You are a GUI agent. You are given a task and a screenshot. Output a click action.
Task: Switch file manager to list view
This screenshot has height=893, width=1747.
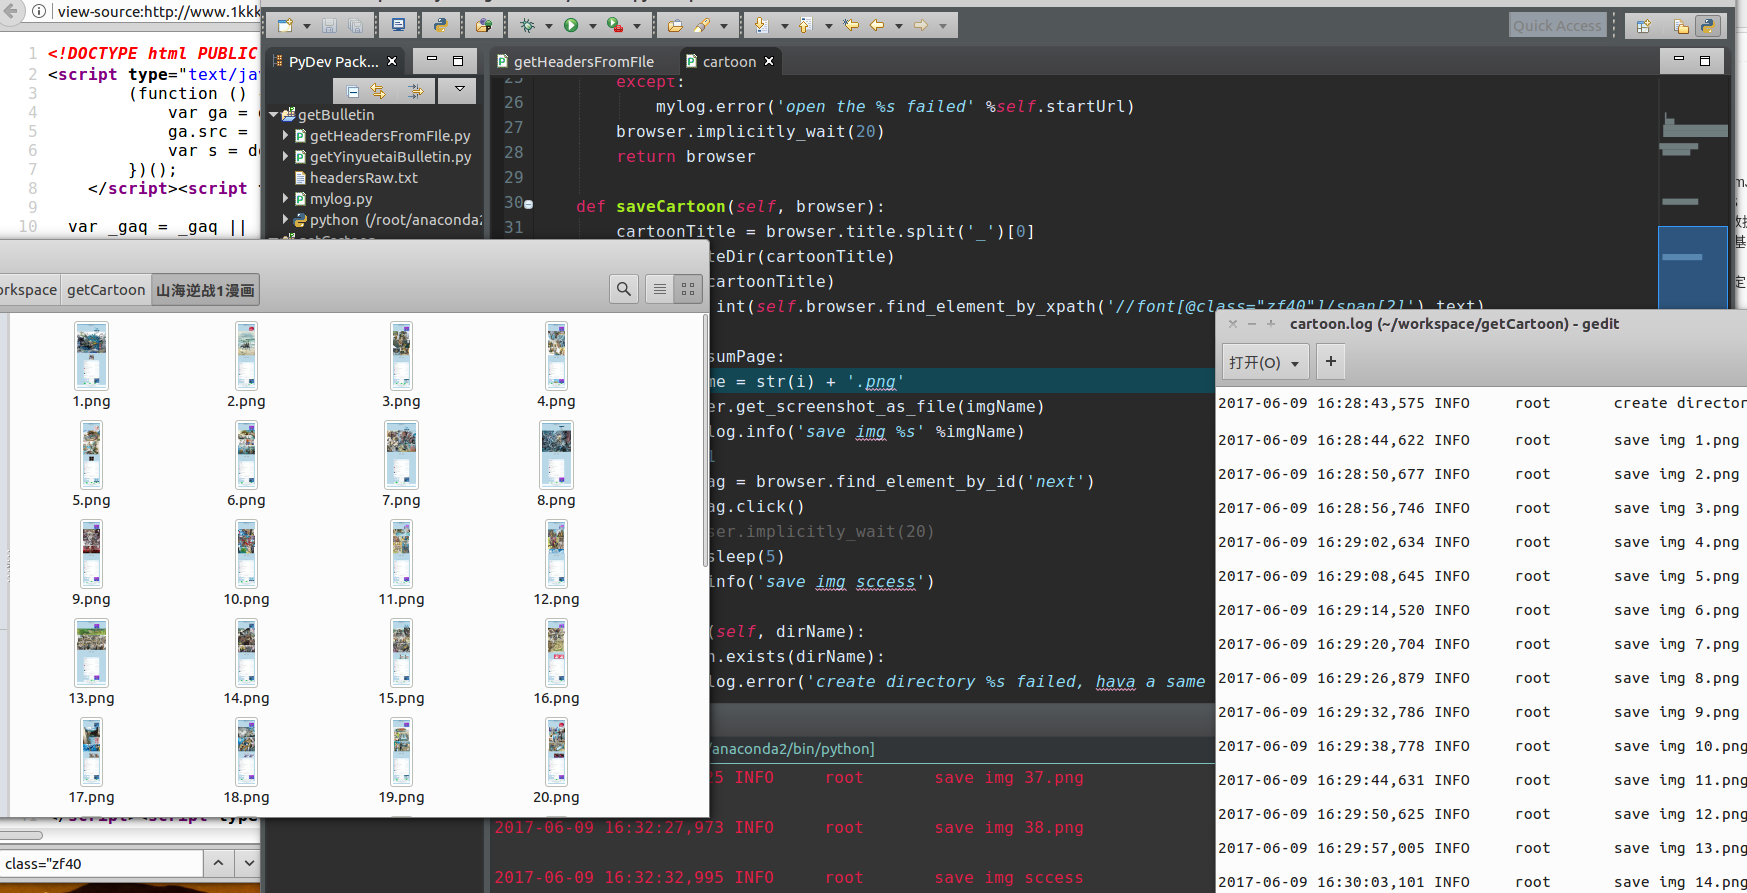click(x=659, y=289)
